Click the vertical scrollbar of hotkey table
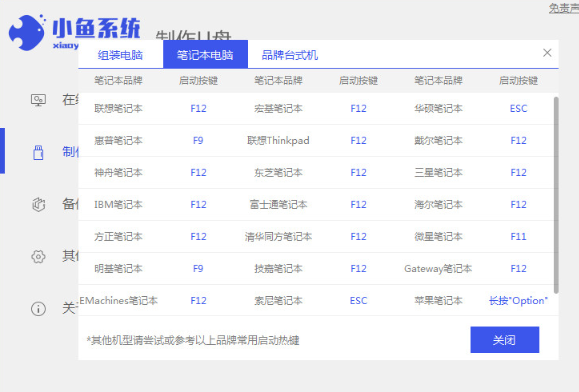 556,195
